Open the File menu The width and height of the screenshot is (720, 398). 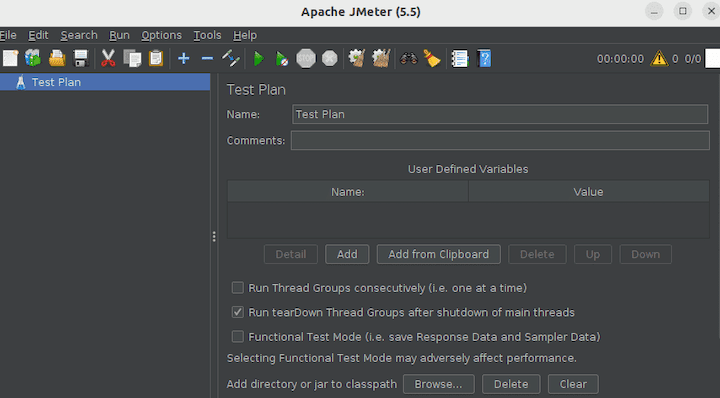coord(8,35)
